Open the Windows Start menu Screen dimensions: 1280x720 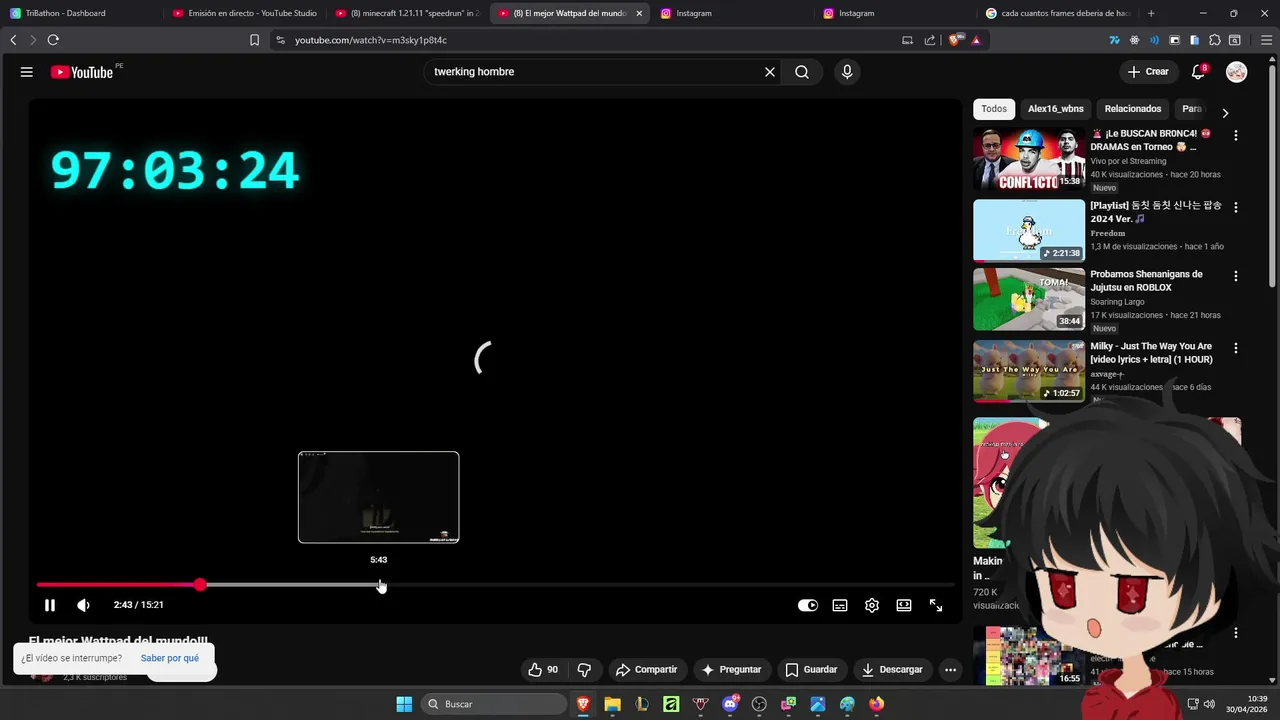click(404, 704)
